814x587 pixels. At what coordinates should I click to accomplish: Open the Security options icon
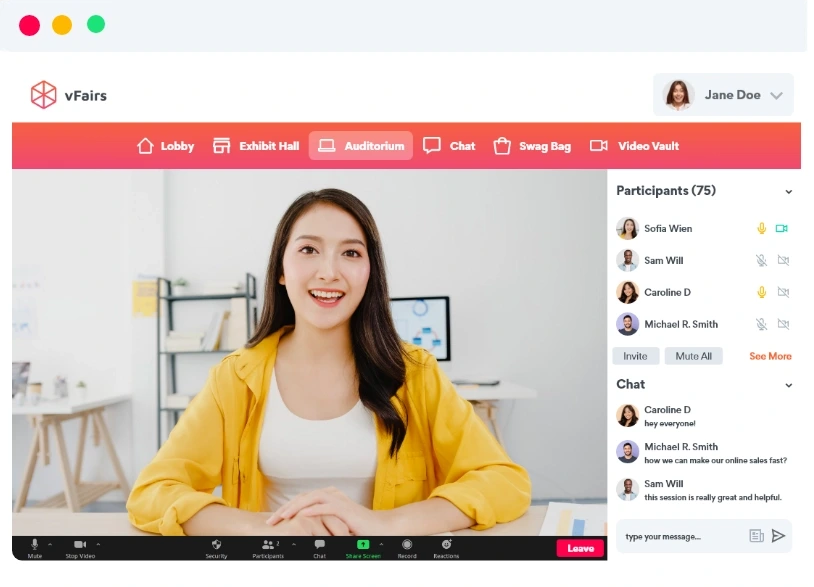point(215,545)
